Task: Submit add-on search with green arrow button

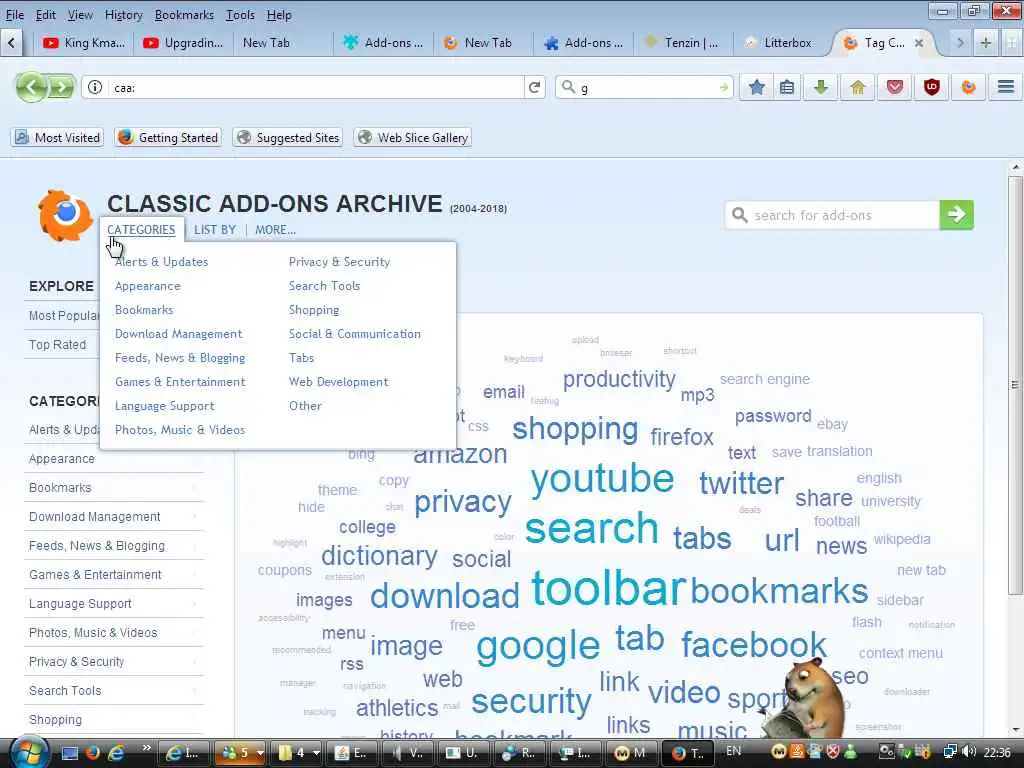Action: point(957,215)
